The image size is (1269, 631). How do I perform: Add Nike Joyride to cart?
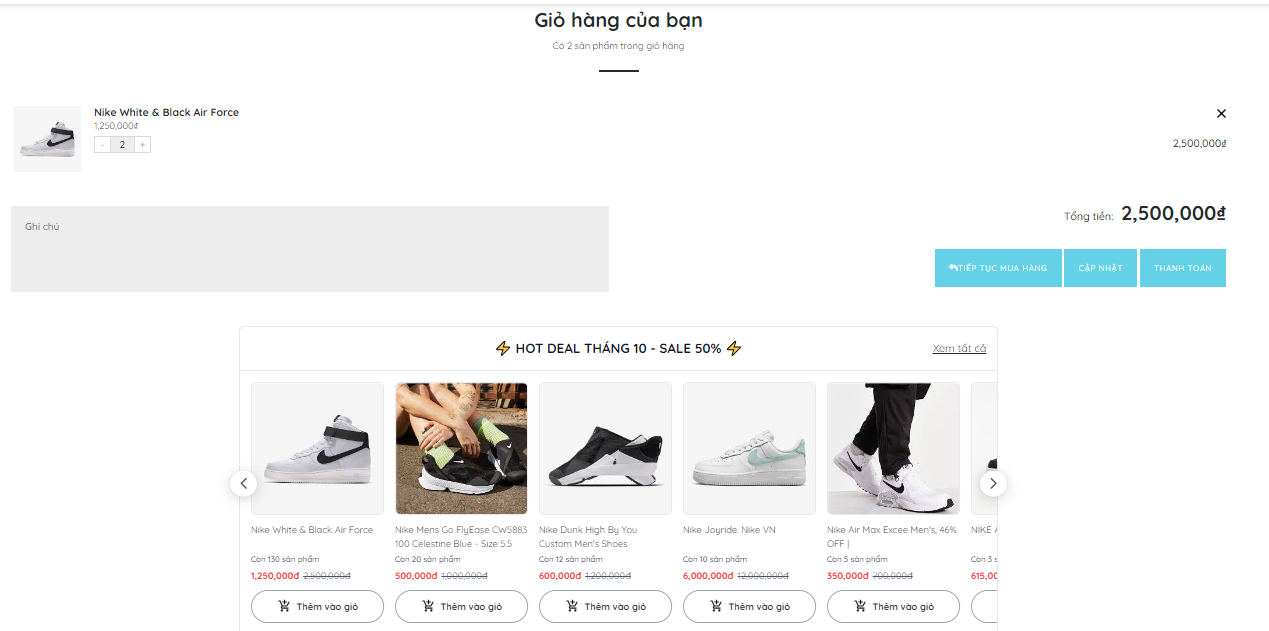(749, 606)
